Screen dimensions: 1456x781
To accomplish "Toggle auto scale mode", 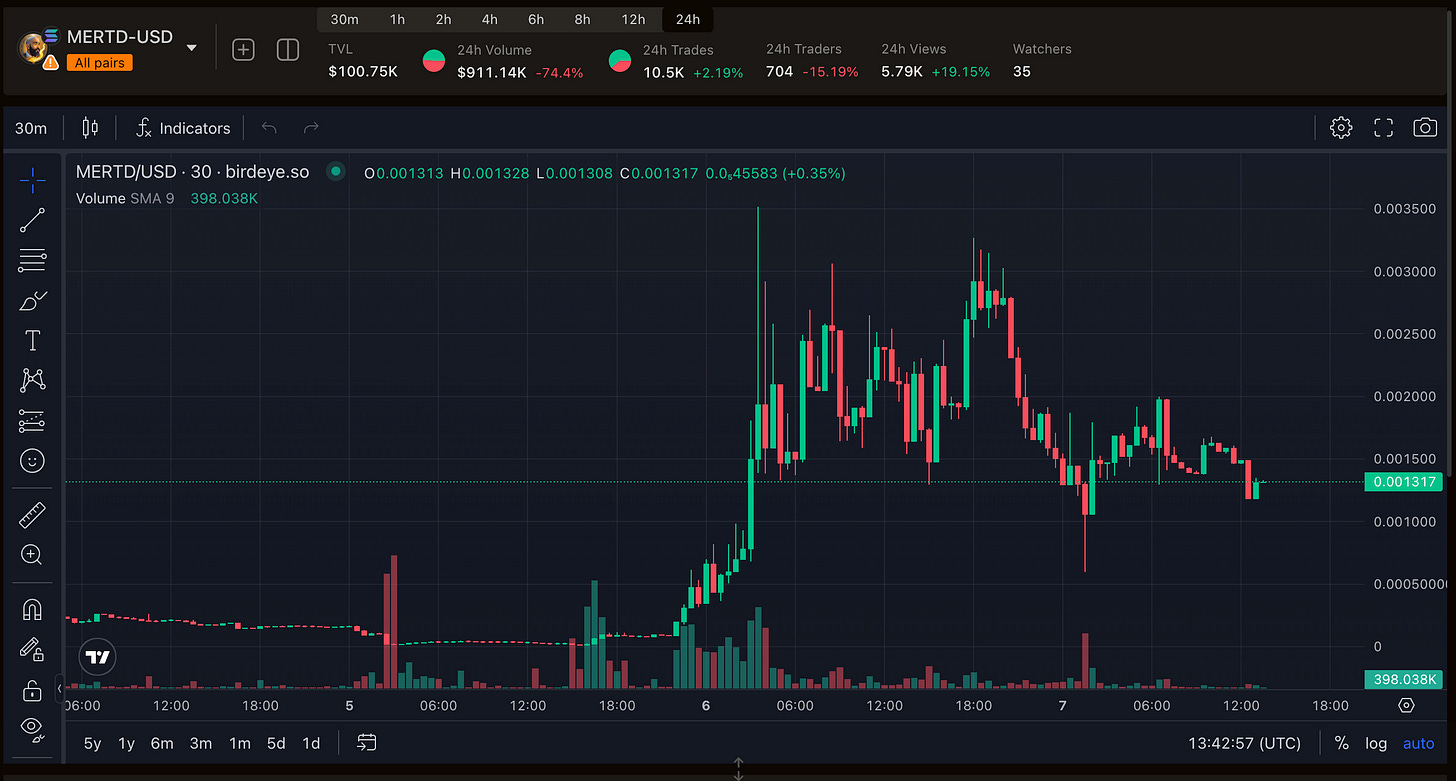I will [1418, 743].
